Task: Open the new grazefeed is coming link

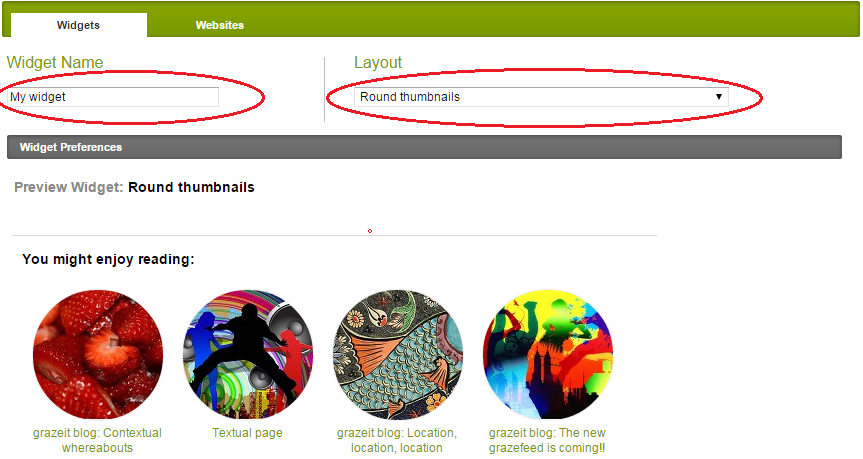Action: [x=547, y=440]
